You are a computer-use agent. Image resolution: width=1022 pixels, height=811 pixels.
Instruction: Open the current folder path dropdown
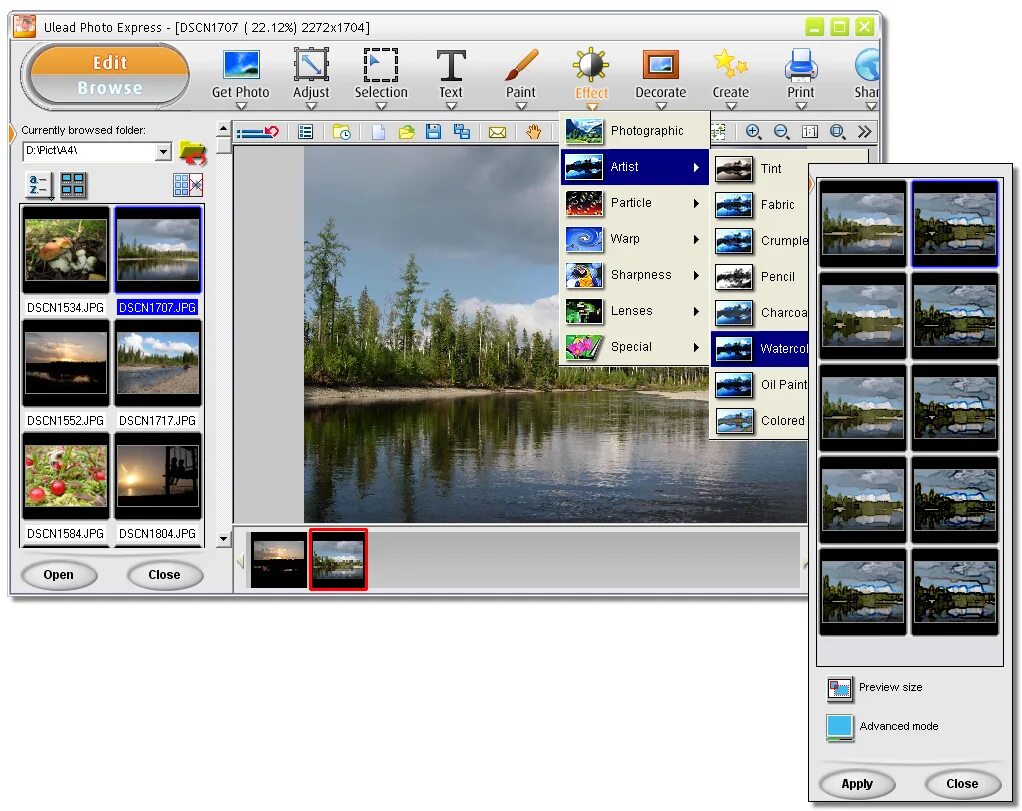coord(163,151)
